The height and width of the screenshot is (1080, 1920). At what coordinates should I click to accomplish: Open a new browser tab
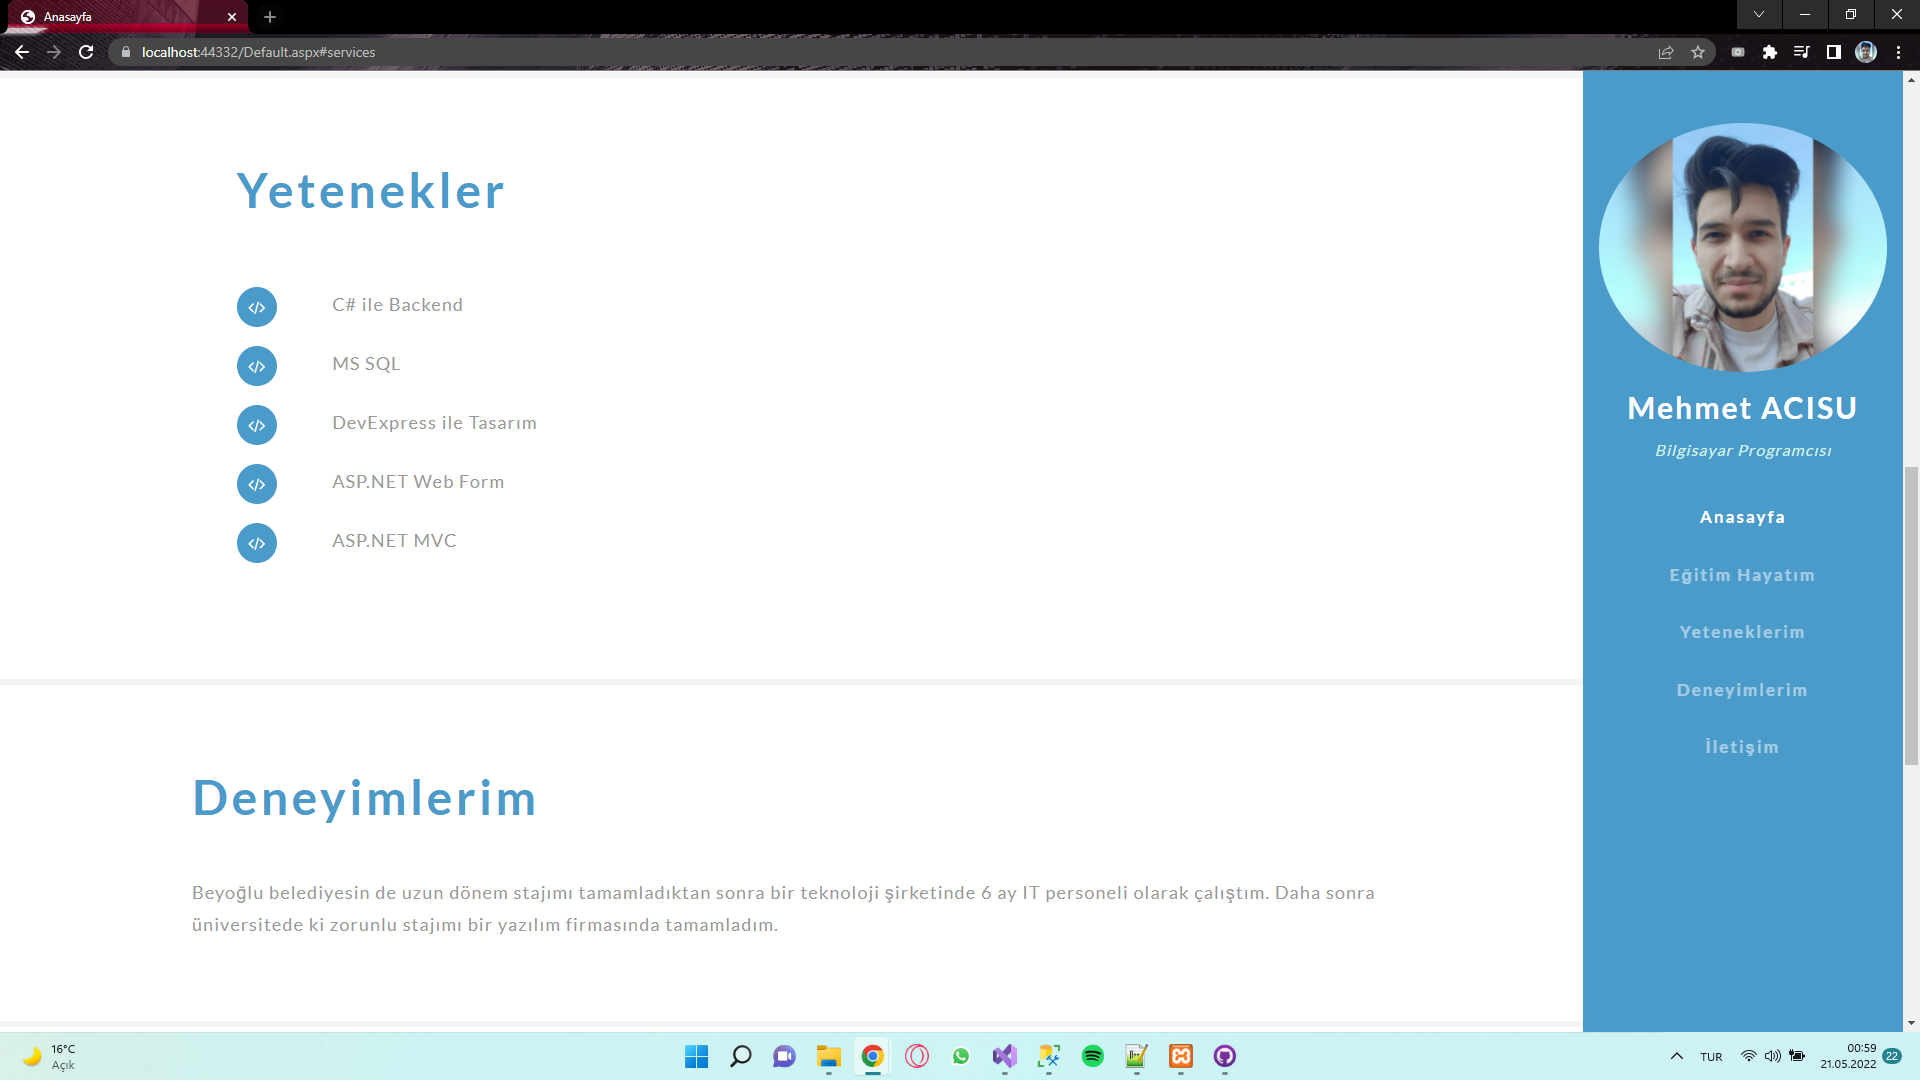tap(270, 17)
